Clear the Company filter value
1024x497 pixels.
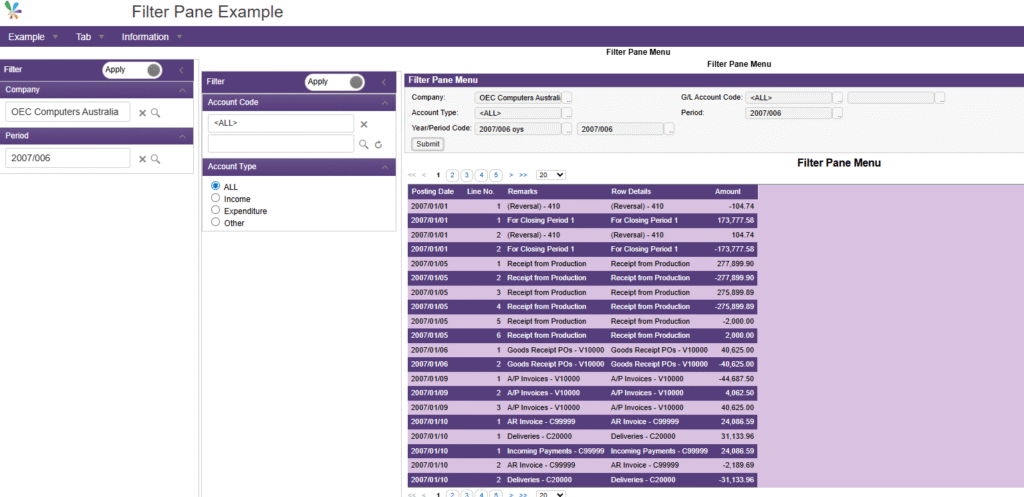(x=142, y=113)
